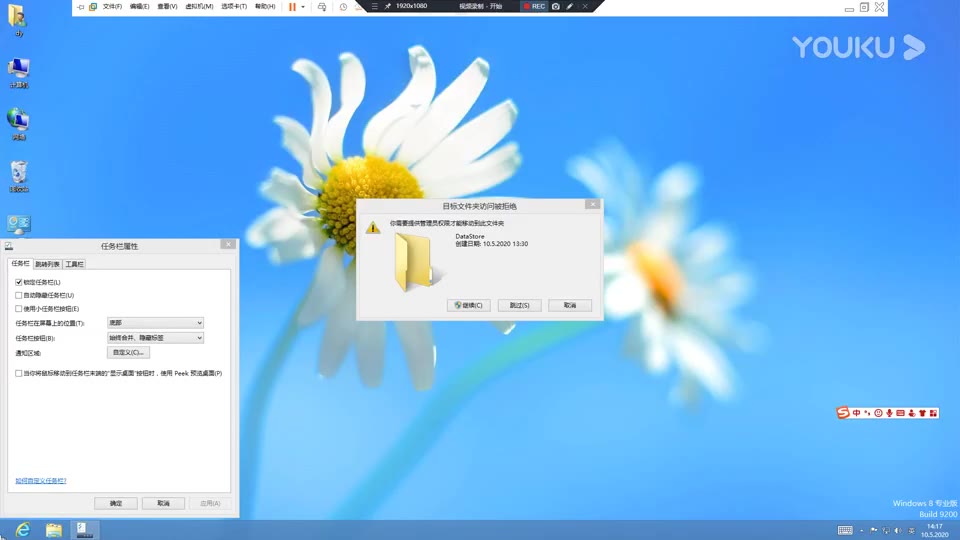The width and height of the screenshot is (960, 540).
Task: Select taskbar properties button on taskbar
Action: pos(84,530)
